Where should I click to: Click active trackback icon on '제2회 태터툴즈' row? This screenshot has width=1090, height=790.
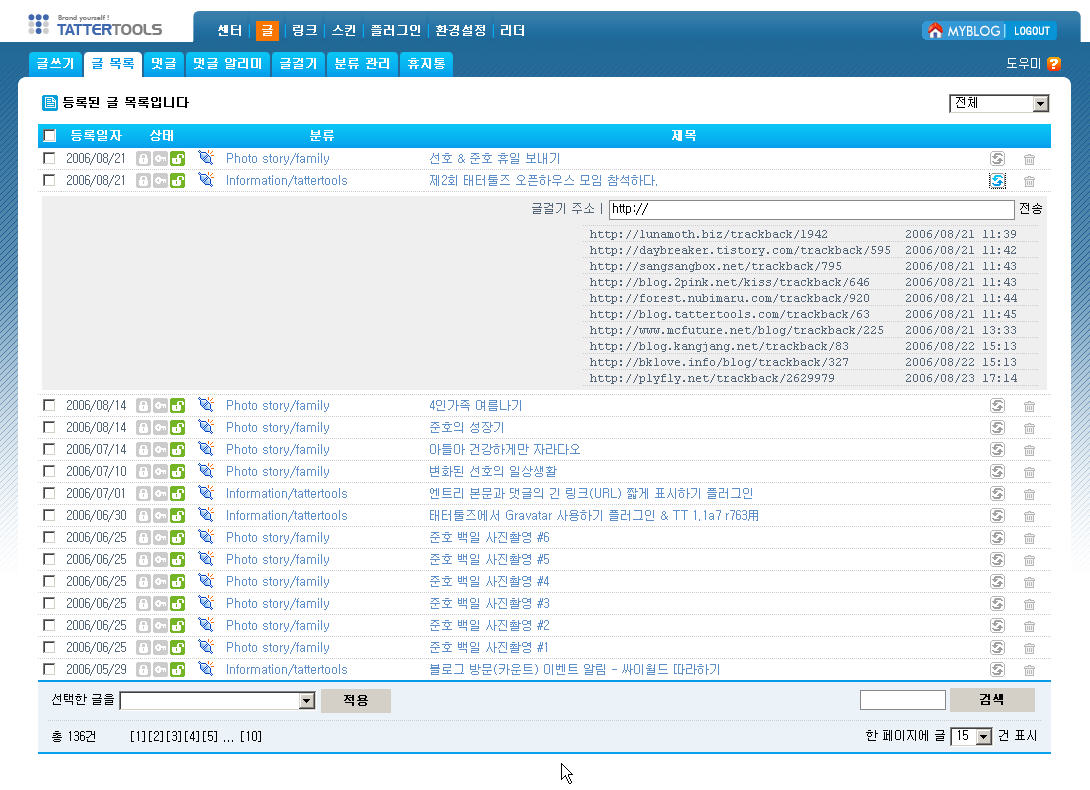click(x=997, y=181)
